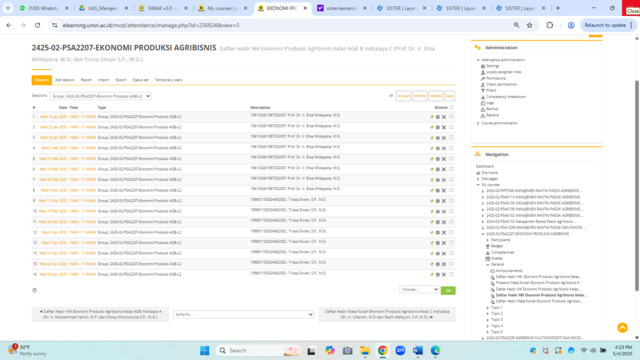The image size is (640, 360).
Task: Open the Status set tab
Action: (x=140, y=80)
